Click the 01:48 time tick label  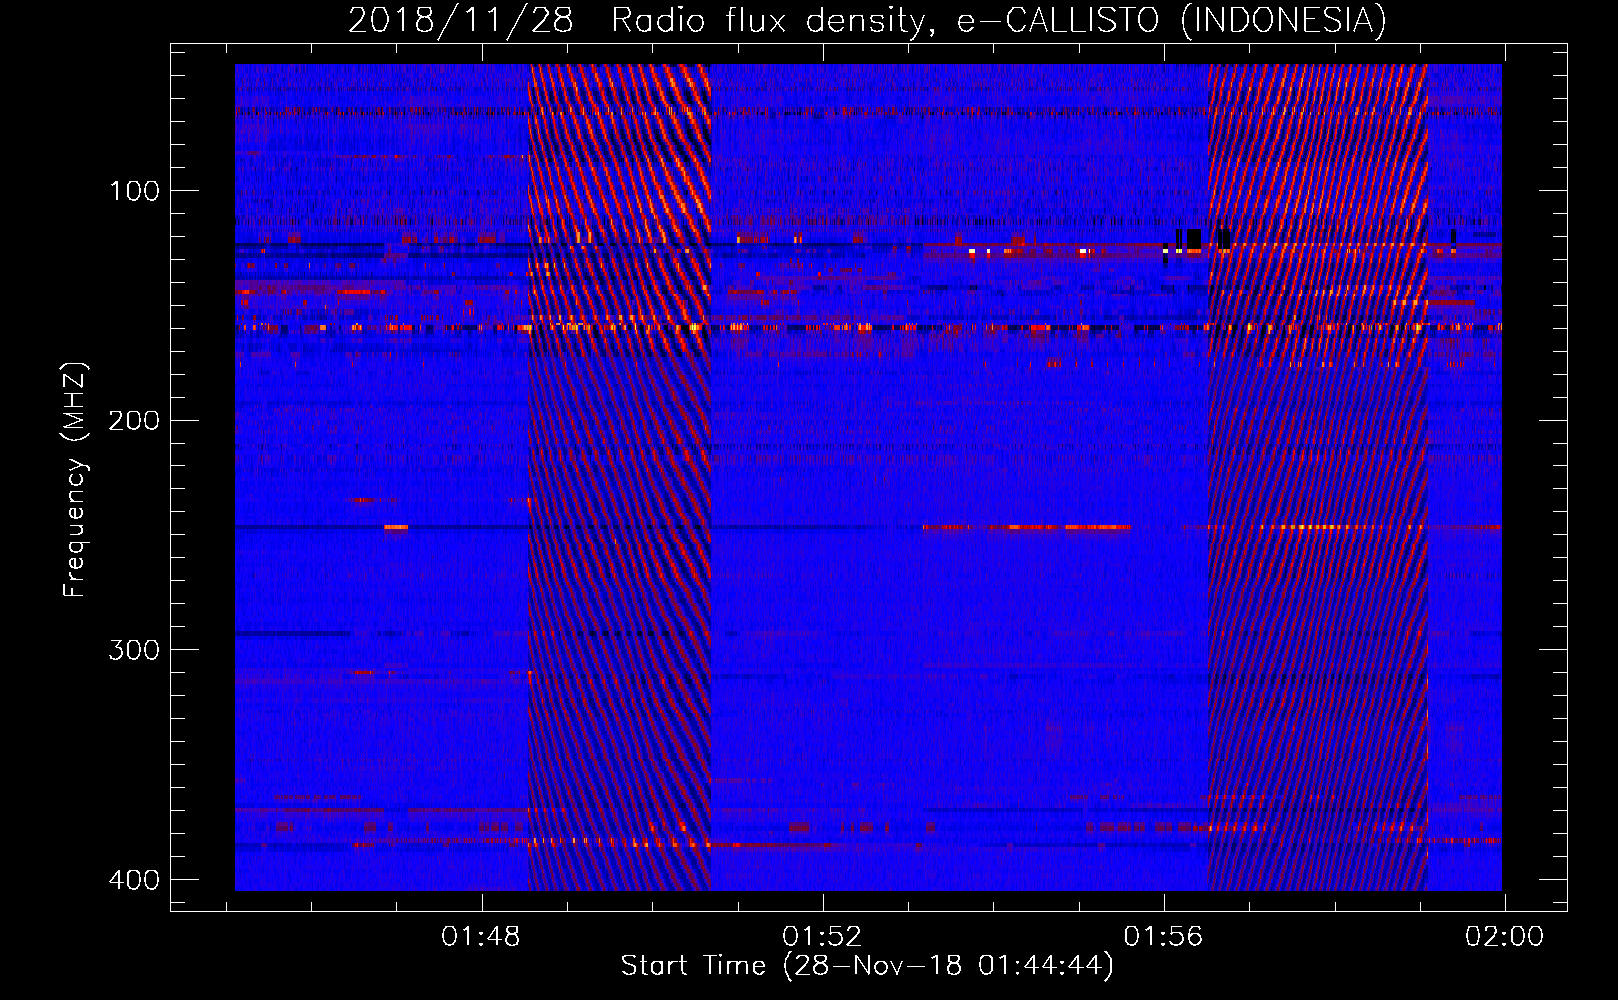click(x=481, y=937)
